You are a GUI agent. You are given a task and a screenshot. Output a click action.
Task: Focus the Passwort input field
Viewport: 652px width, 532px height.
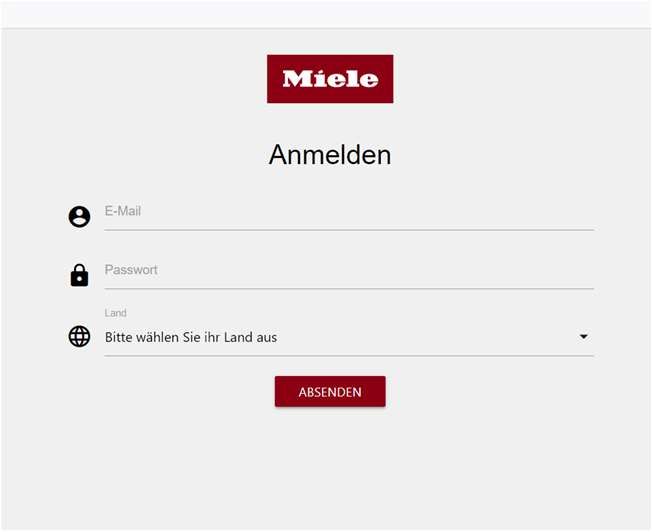coord(350,271)
